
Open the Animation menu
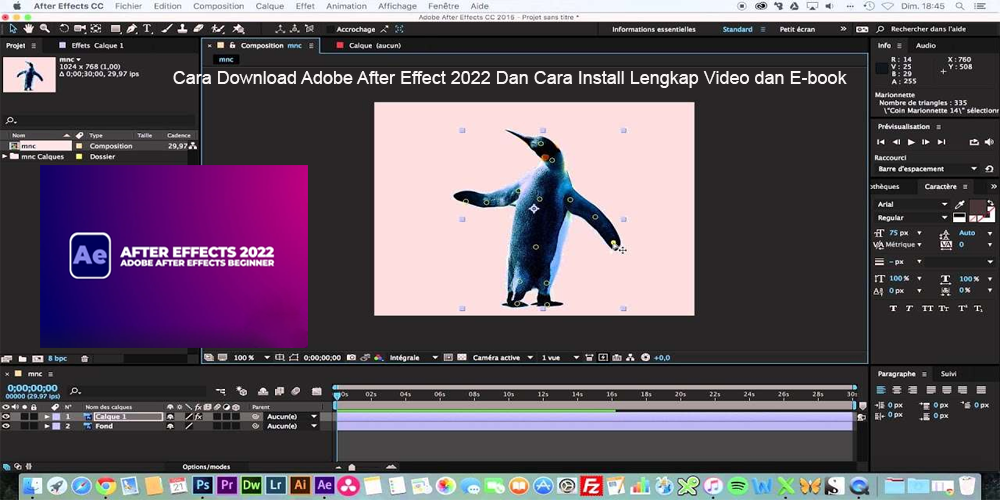click(346, 6)
